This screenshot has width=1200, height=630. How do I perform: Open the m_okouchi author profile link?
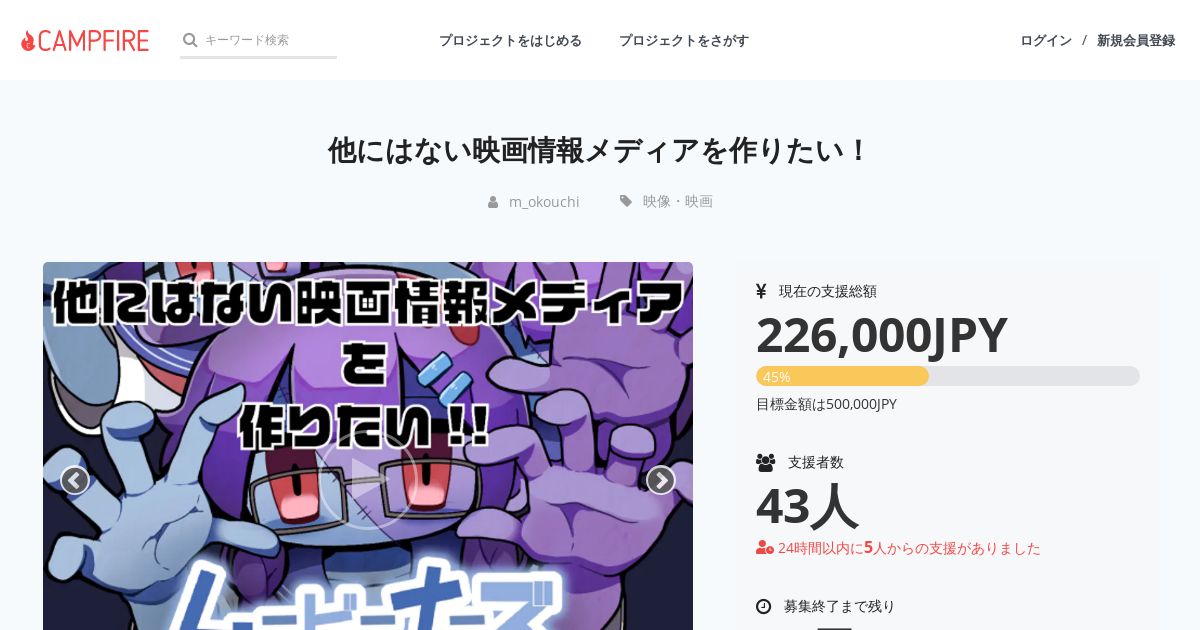coord(544,201)
